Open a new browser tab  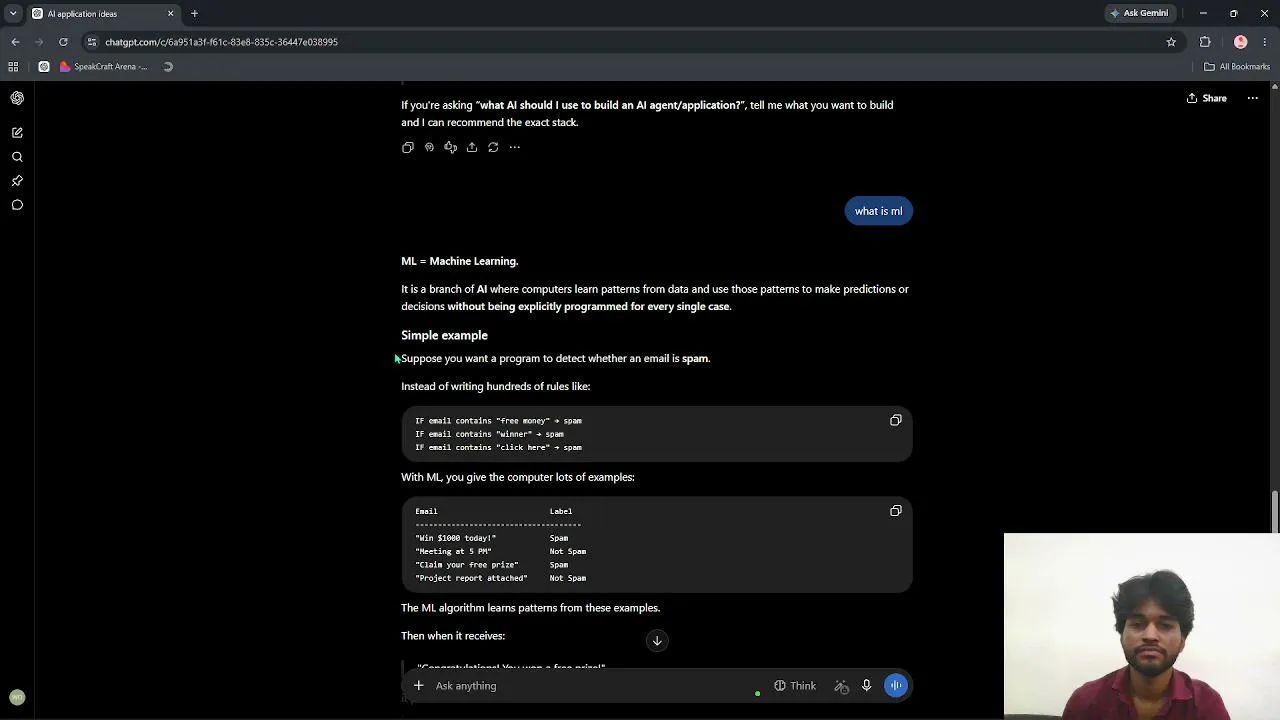tap(194, 14)
